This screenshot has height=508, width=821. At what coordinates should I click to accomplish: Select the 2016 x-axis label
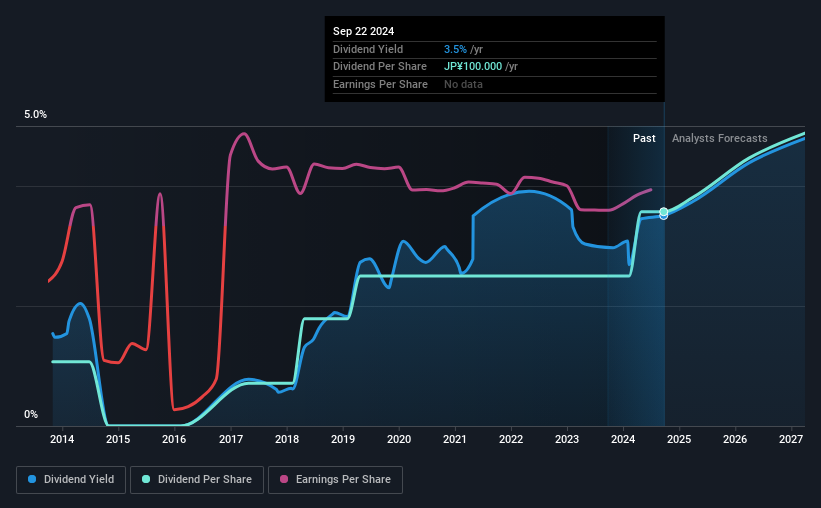pos(174,439)
